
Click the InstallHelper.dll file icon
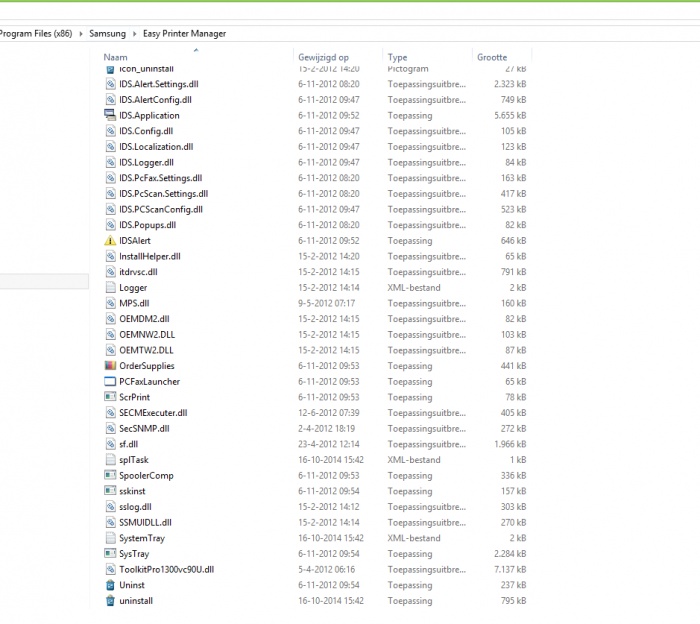(110, 256)
